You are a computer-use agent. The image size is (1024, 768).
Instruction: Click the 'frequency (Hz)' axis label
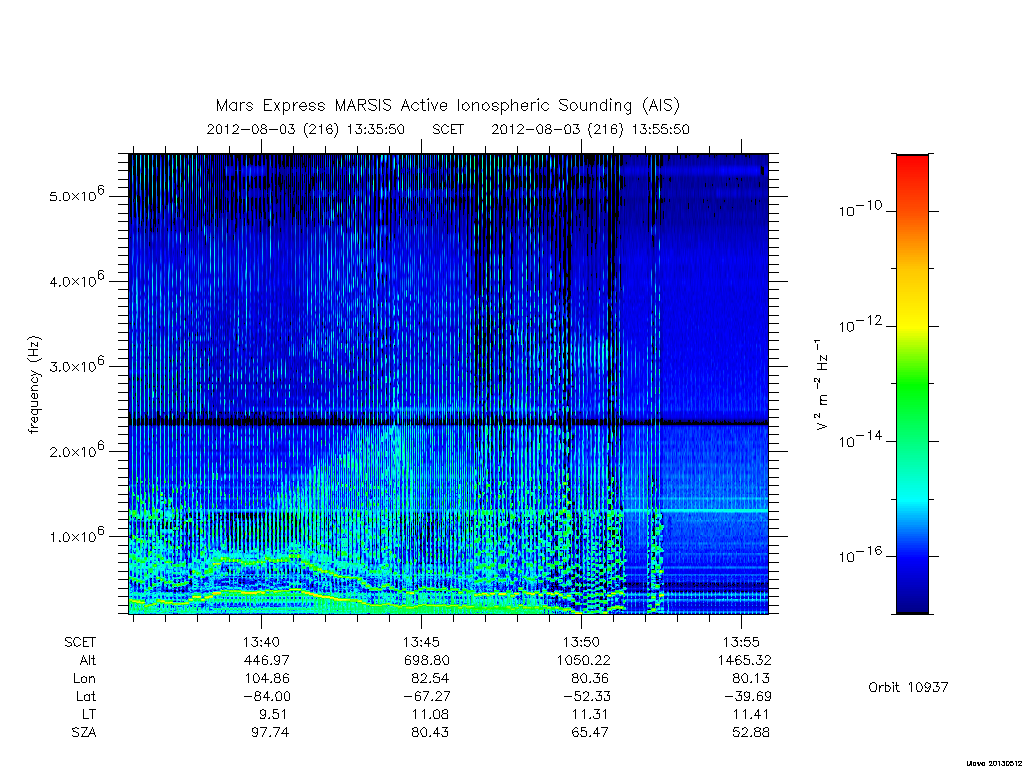pyautogui.click(x=35, y=385)
